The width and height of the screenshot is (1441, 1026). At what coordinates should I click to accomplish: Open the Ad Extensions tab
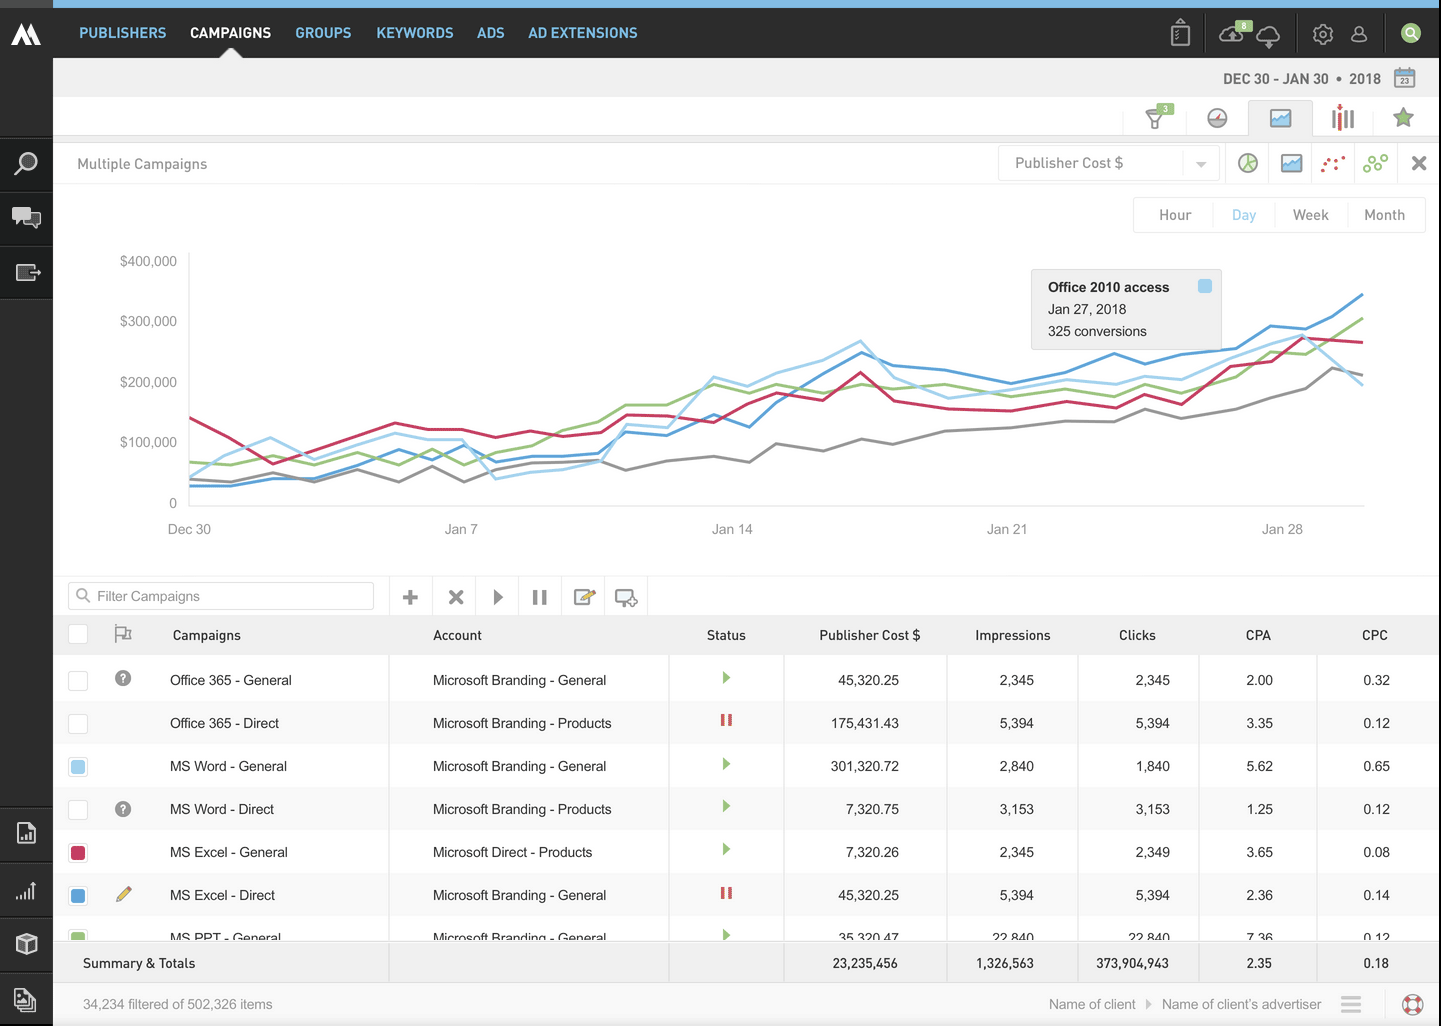click(x=582, y=33)
